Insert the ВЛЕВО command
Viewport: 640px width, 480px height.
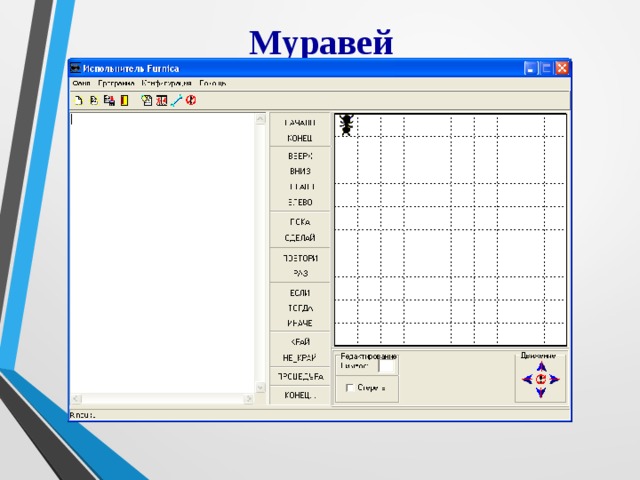[x=300, y=202]
